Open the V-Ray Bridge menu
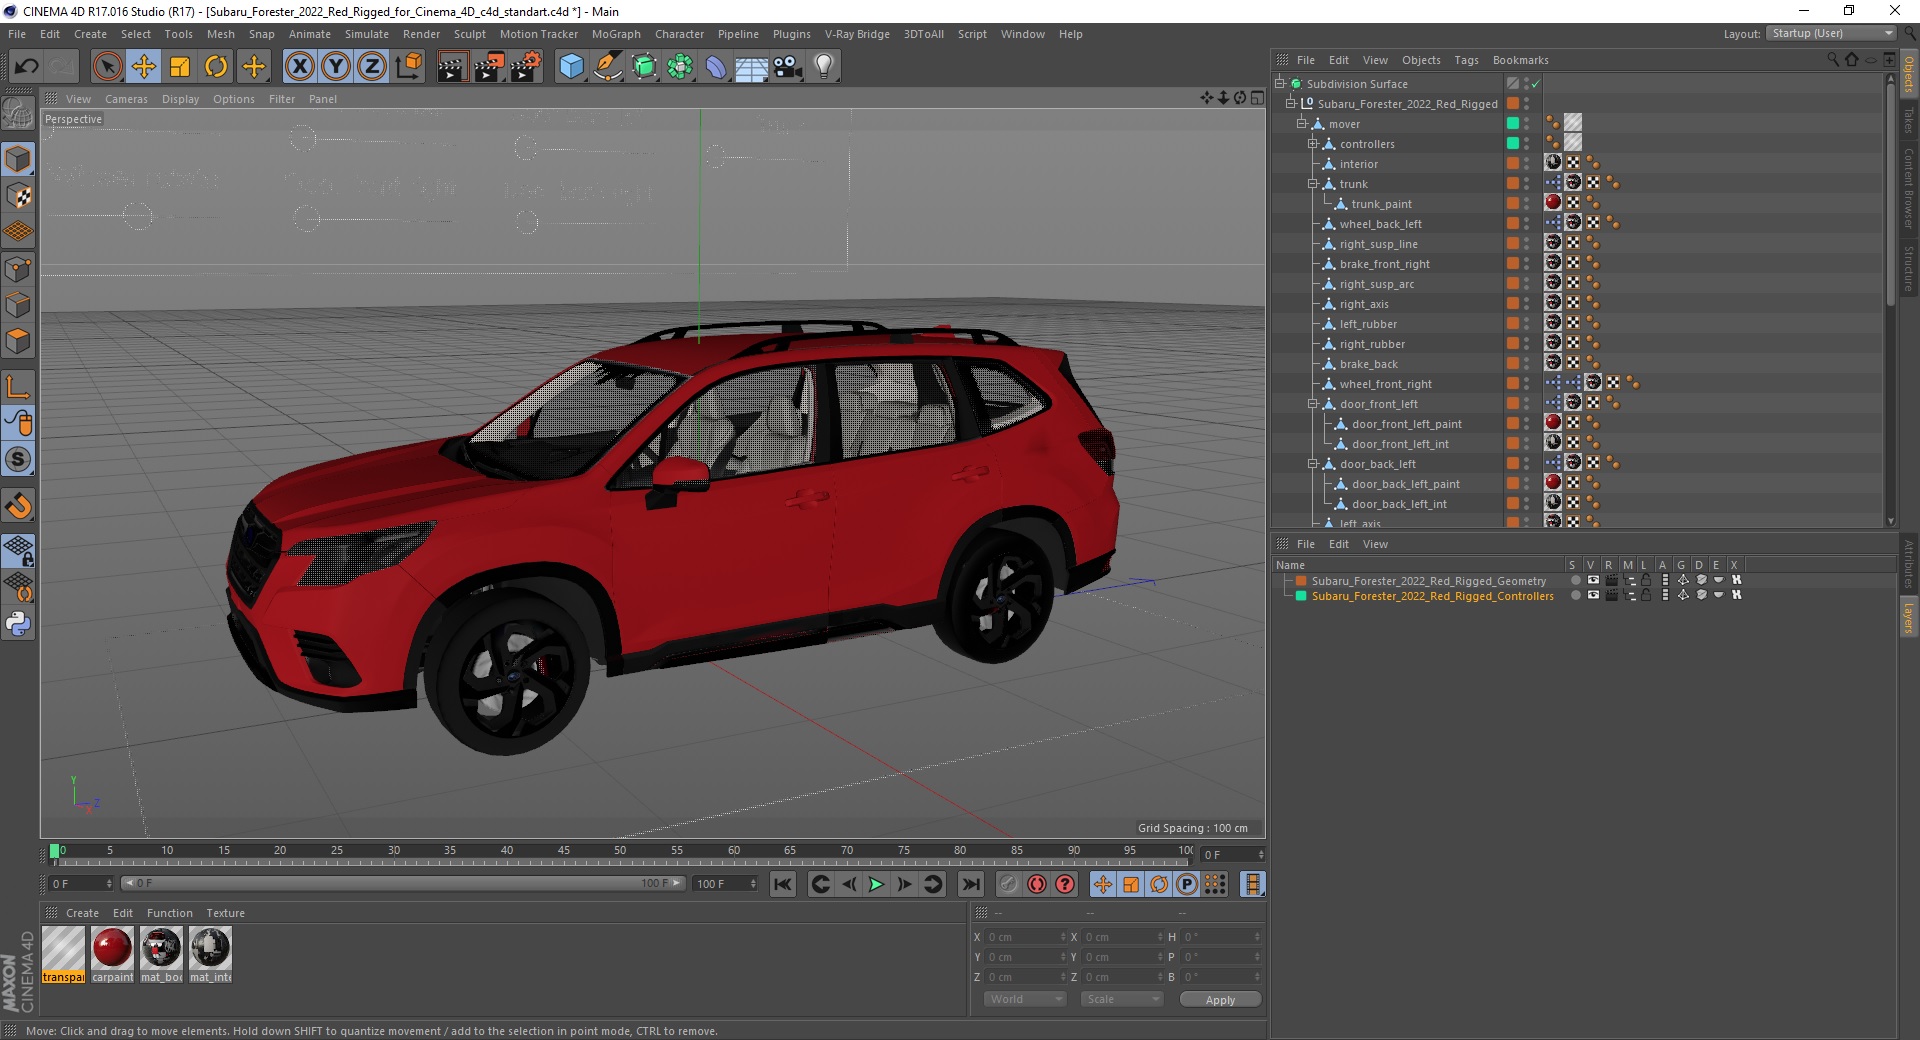The width and height of the screenshot is (1920, 1040). pos(857,34)
